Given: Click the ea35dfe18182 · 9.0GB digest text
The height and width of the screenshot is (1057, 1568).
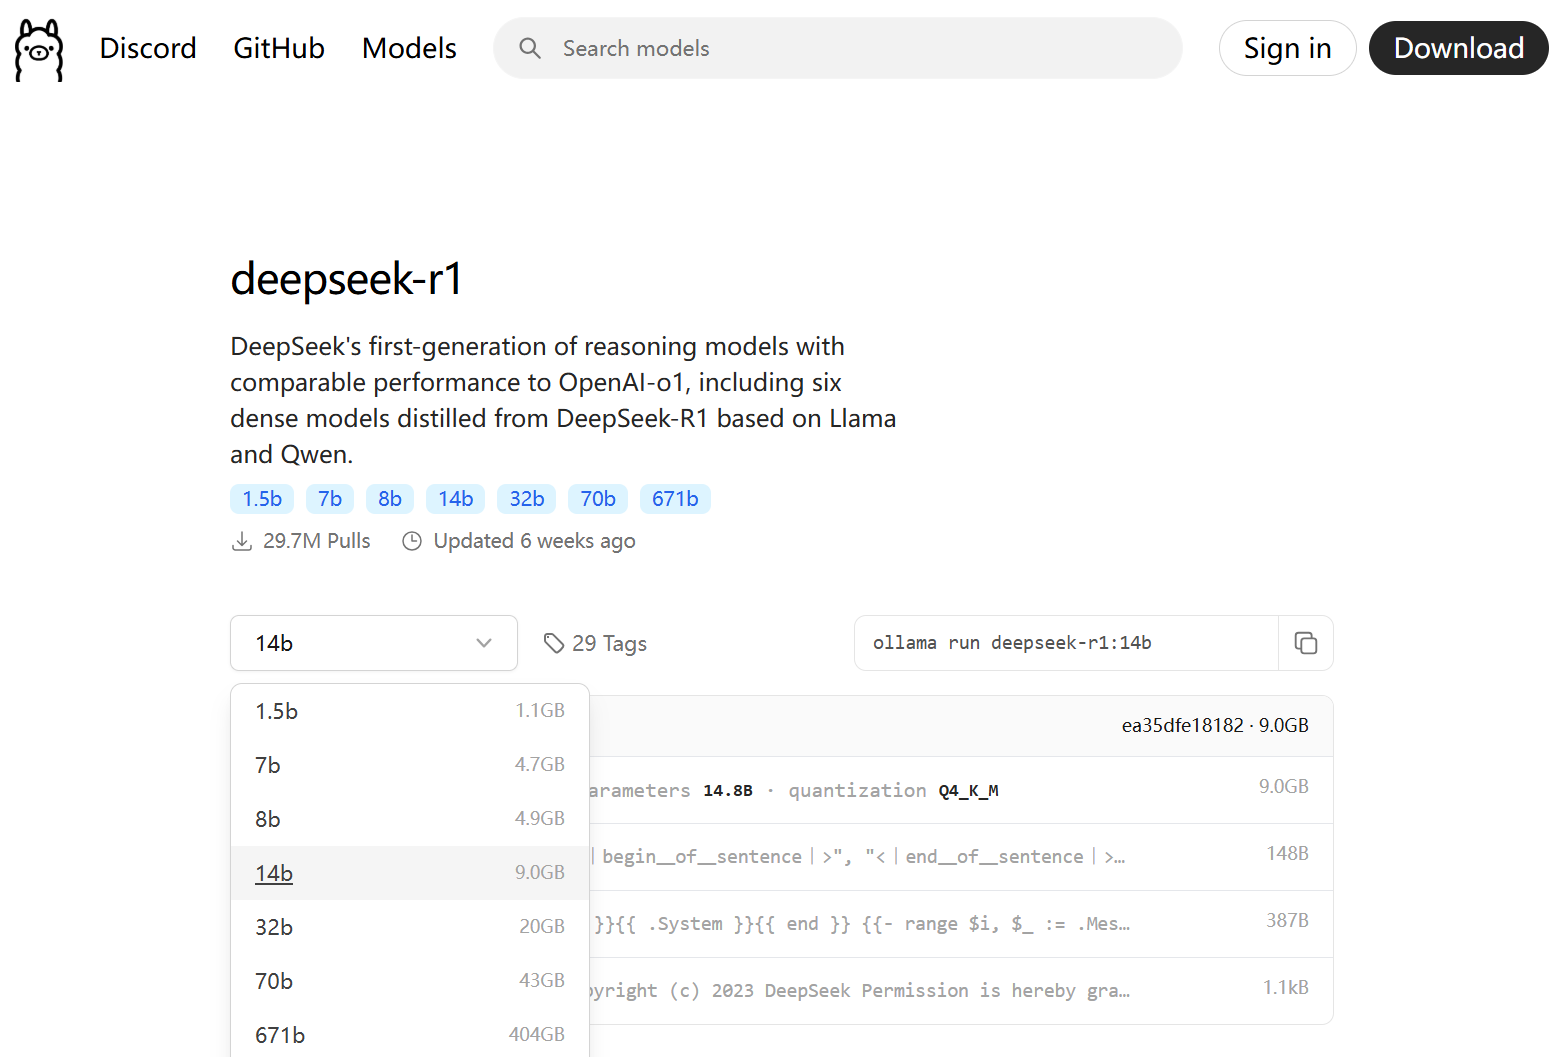Looking at the screenshot, I should 1215,725.
